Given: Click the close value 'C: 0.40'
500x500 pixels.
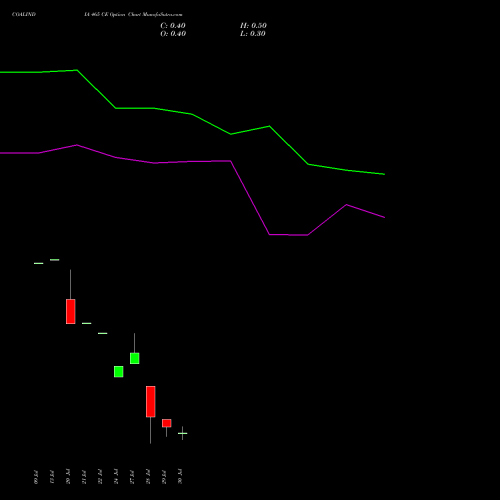Looking at the screenshot, I should [x=173, y=26].
